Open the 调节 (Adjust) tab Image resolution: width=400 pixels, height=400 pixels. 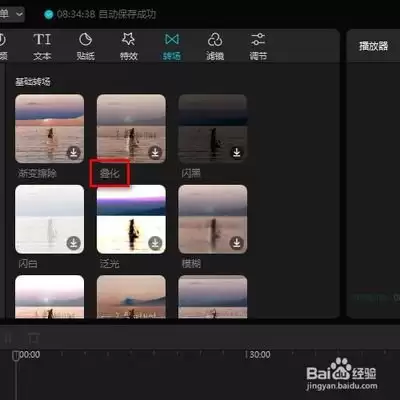point(258,47)
